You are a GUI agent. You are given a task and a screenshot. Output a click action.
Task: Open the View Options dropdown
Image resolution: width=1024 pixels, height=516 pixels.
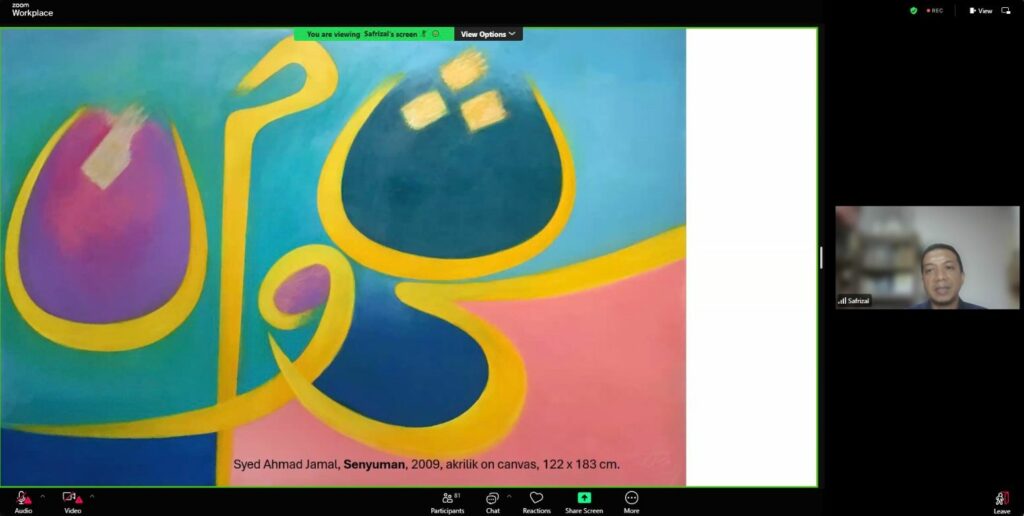coord(488,34)
